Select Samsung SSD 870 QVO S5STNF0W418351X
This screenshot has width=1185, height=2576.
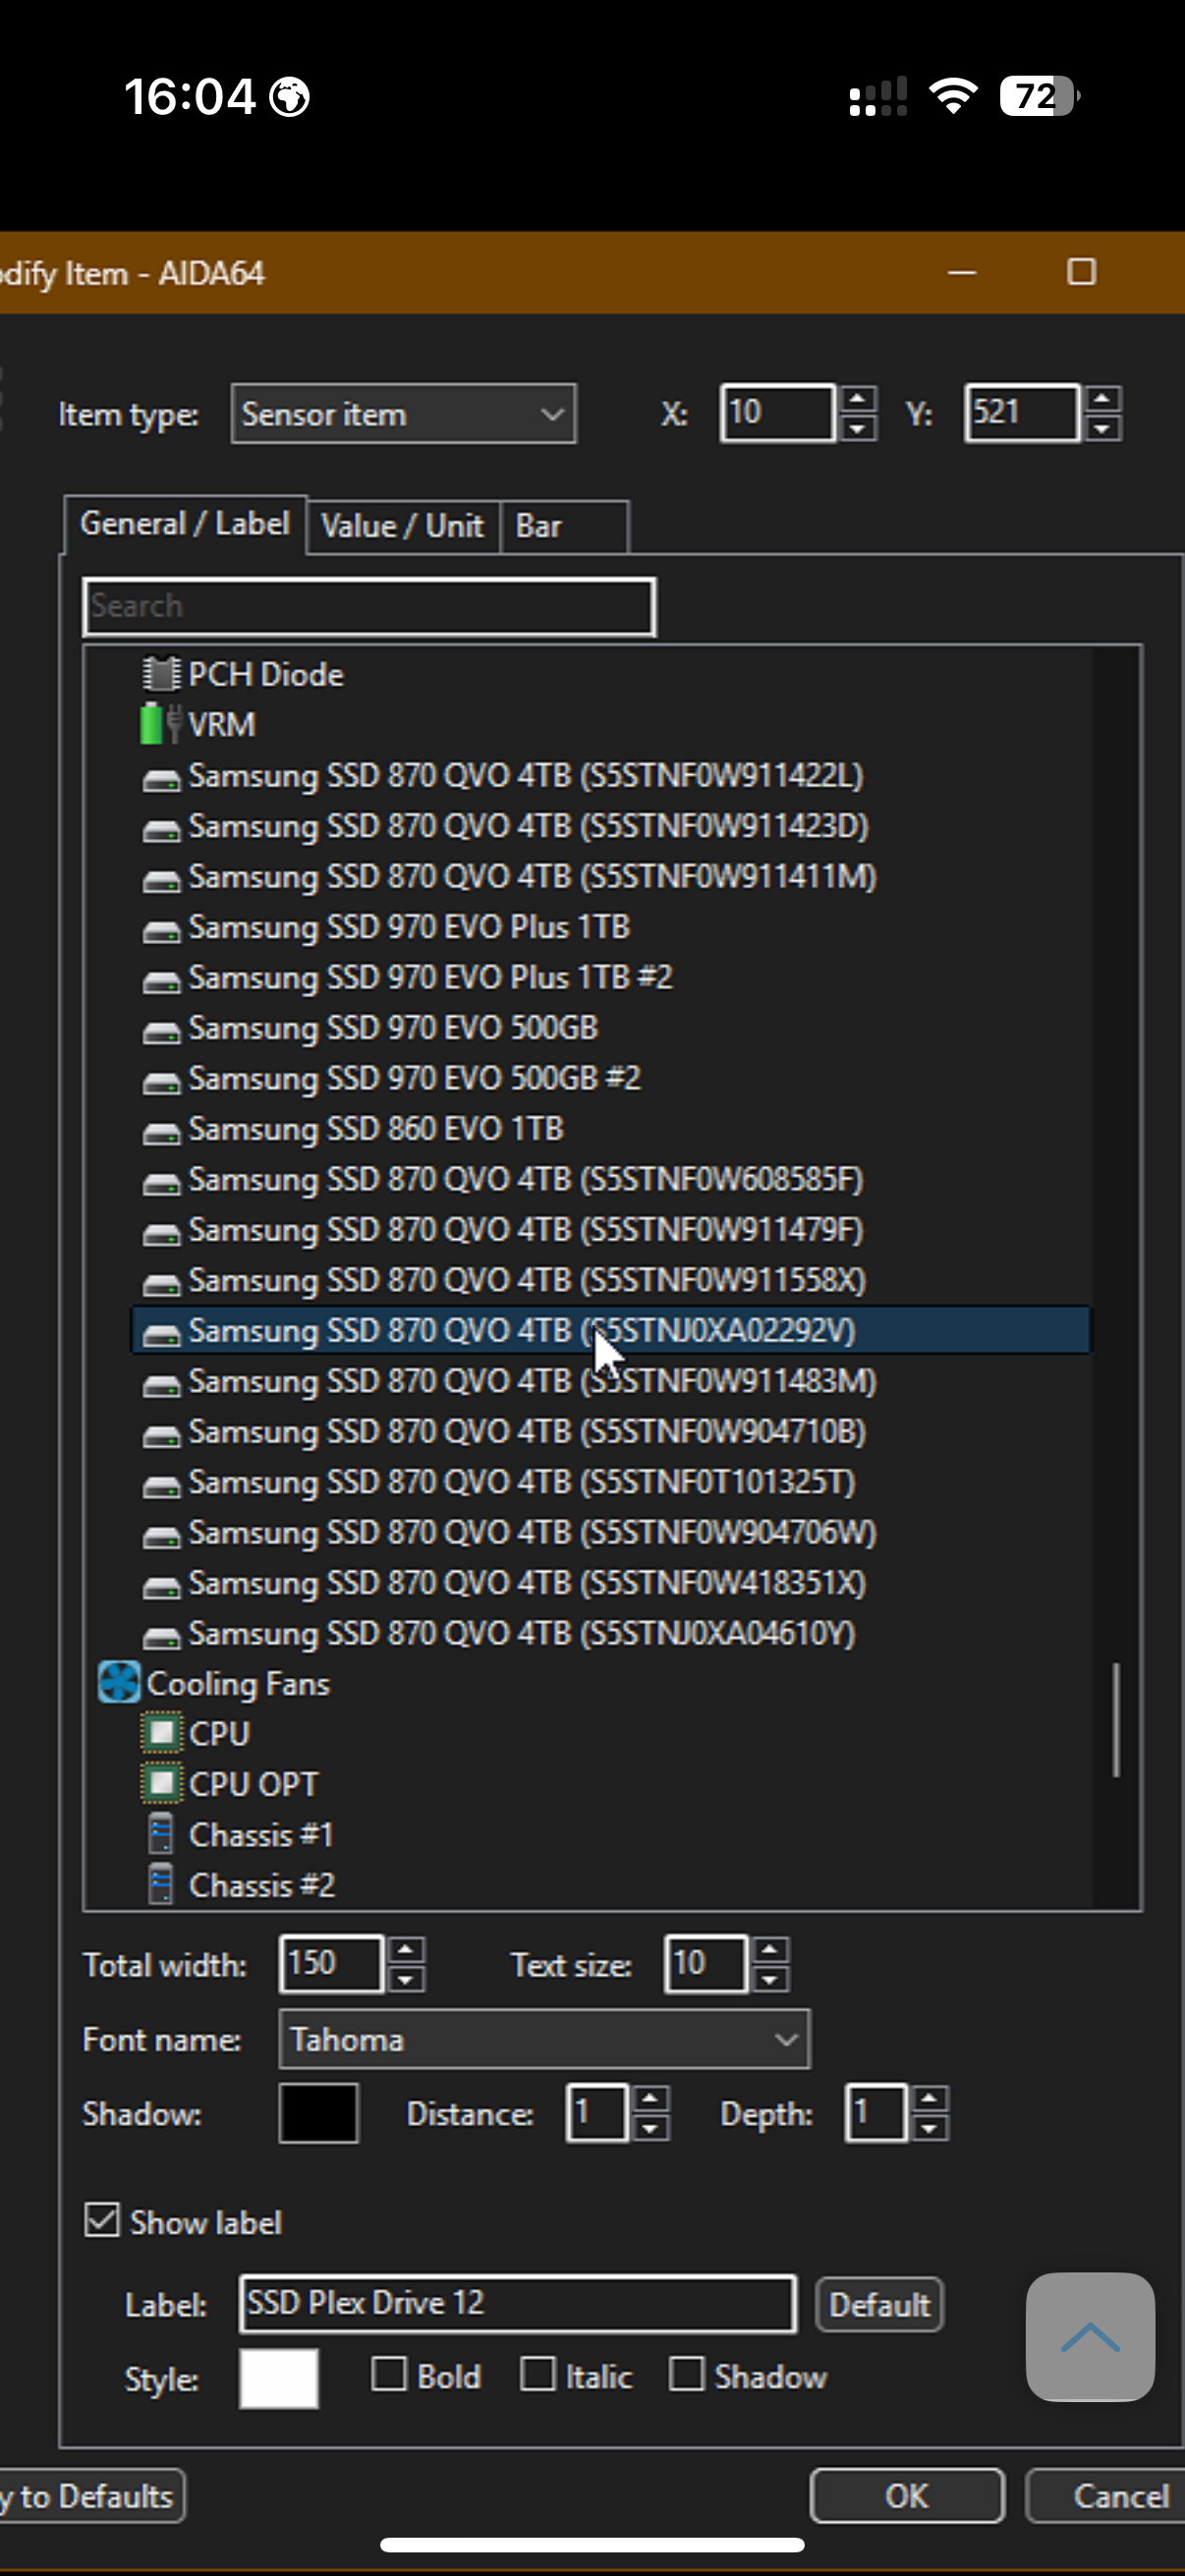(x=527, y=1582)
